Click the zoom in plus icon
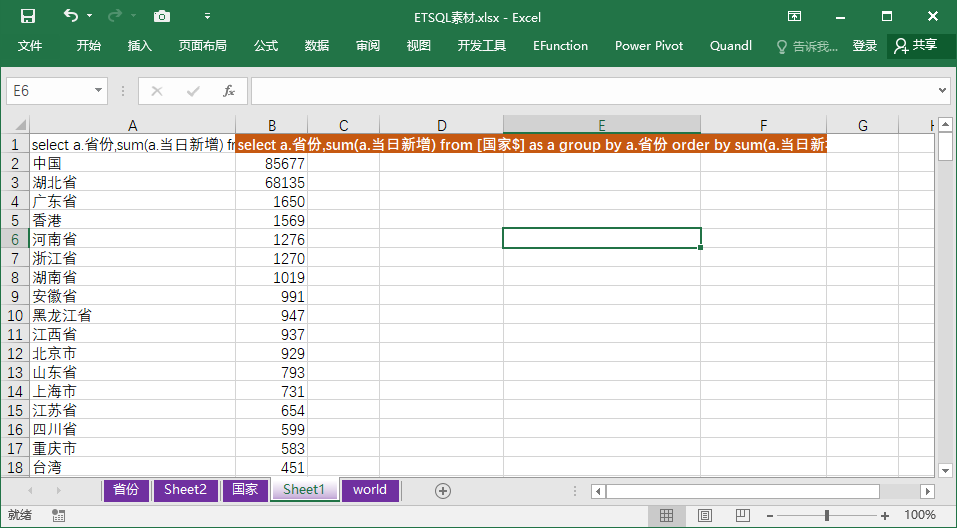Viewport: 957px width, 528px height. click(885, 515)
